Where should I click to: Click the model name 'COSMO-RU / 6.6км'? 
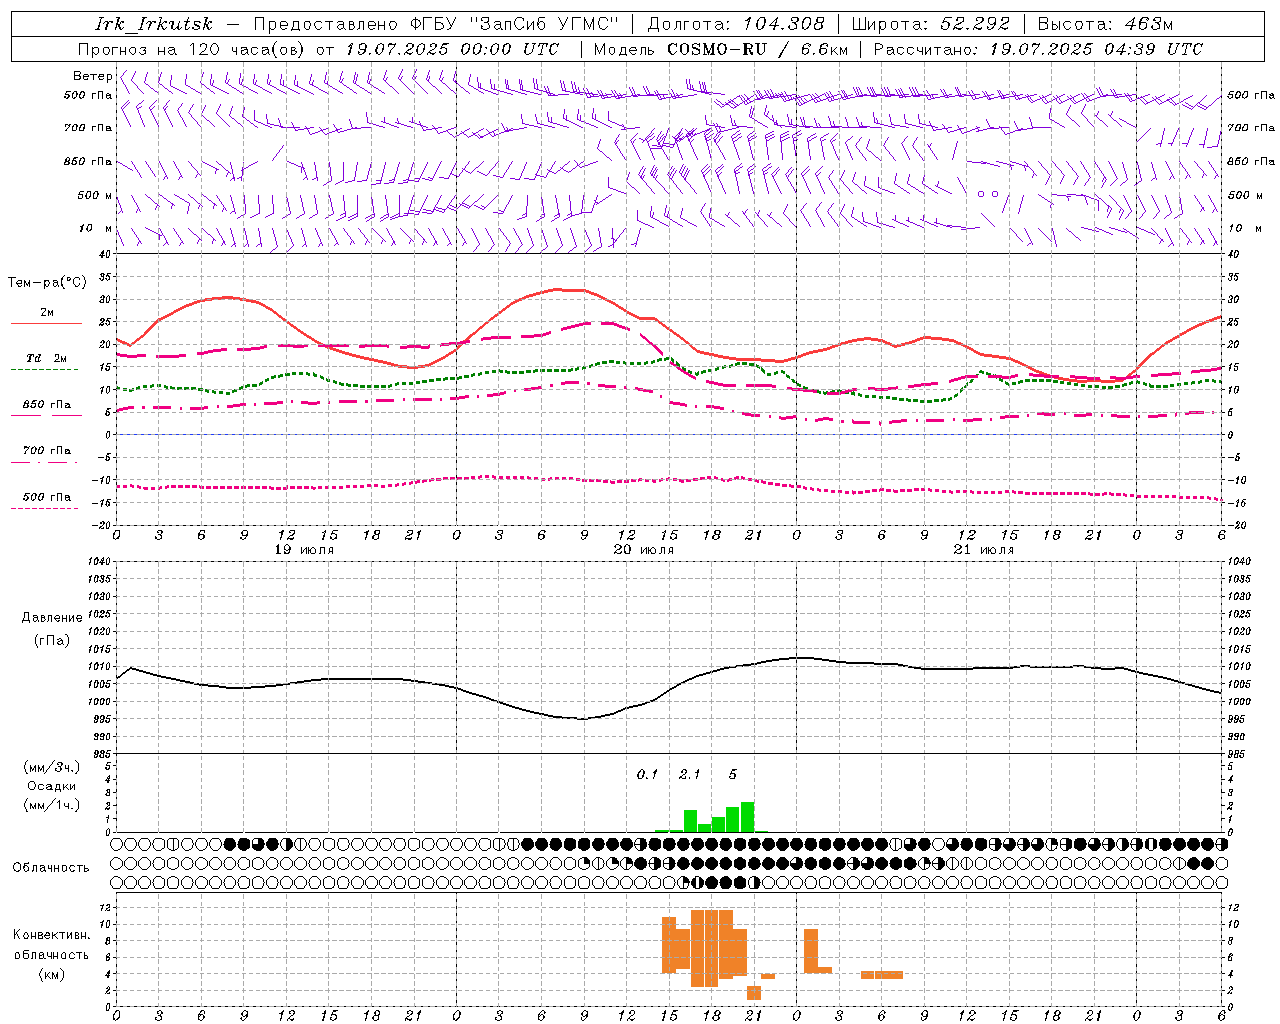click(x=758, y=49)
